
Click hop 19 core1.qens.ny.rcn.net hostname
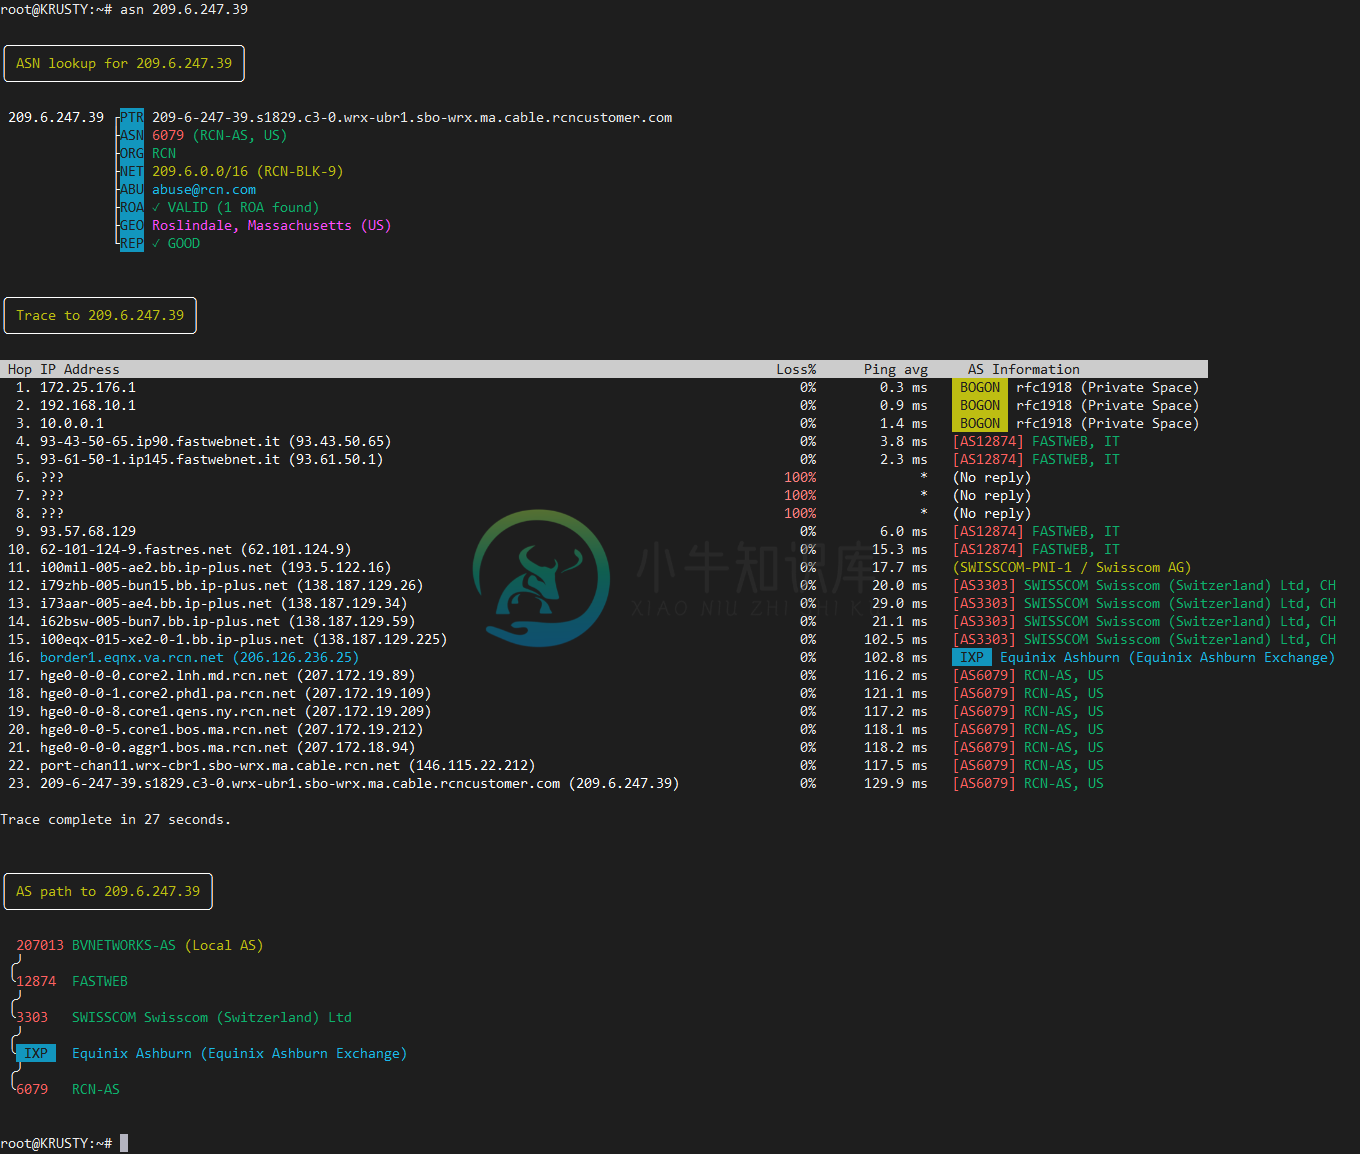point(168,711)
